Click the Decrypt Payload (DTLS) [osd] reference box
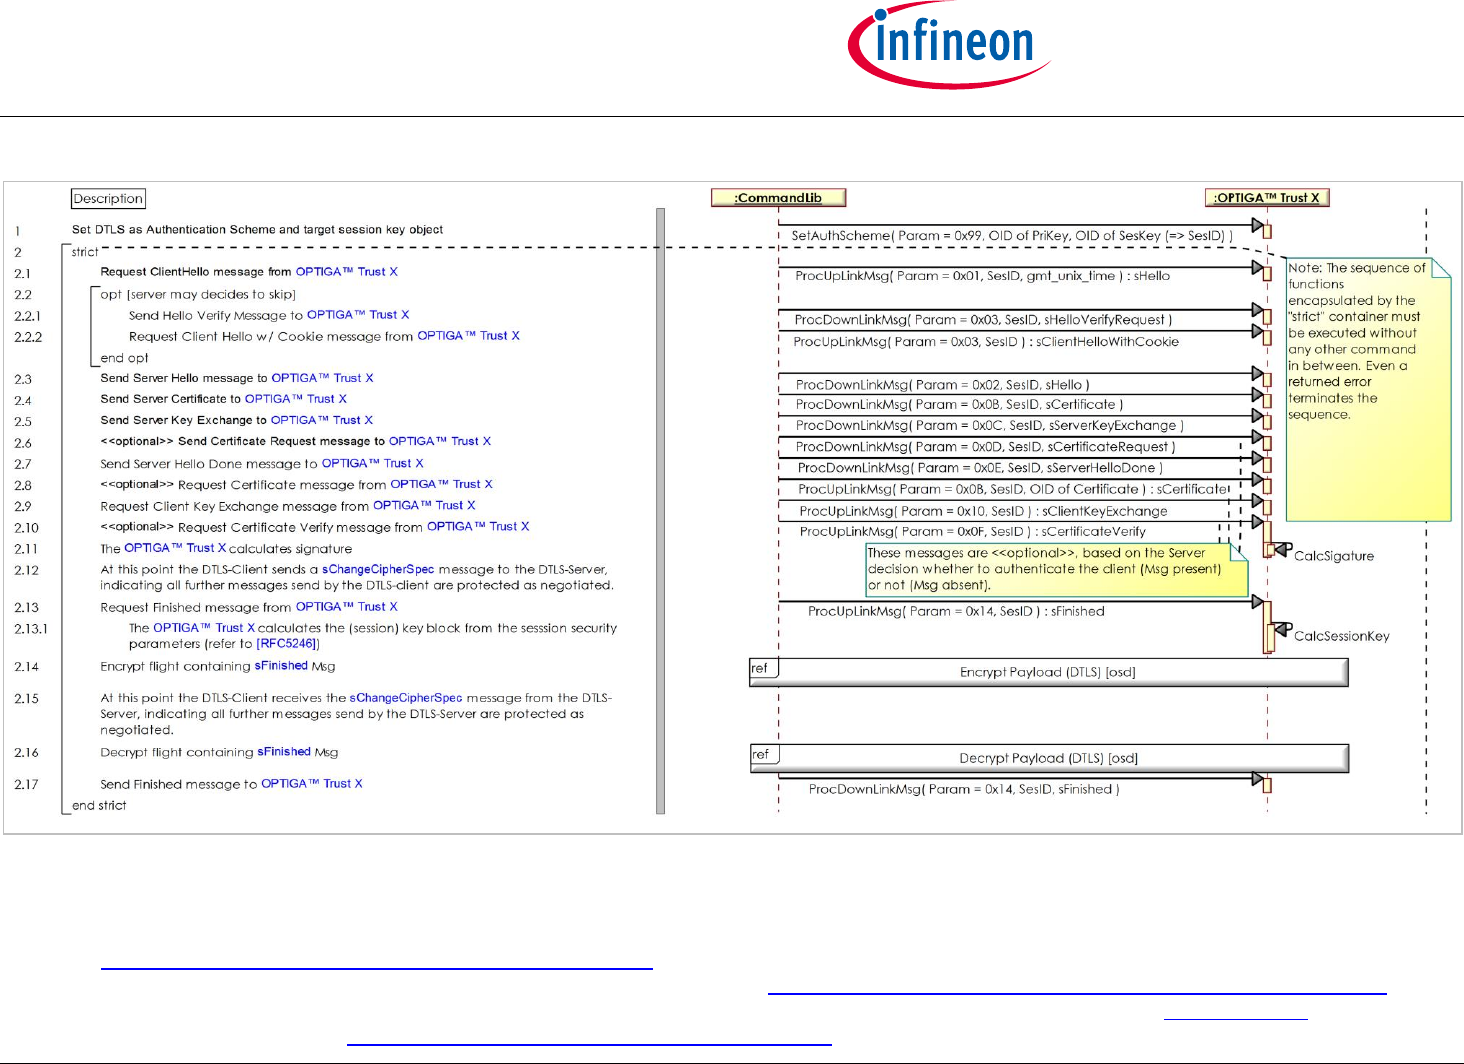This screenshot has width=1464, height=1064. click(x=1049, y=758)
